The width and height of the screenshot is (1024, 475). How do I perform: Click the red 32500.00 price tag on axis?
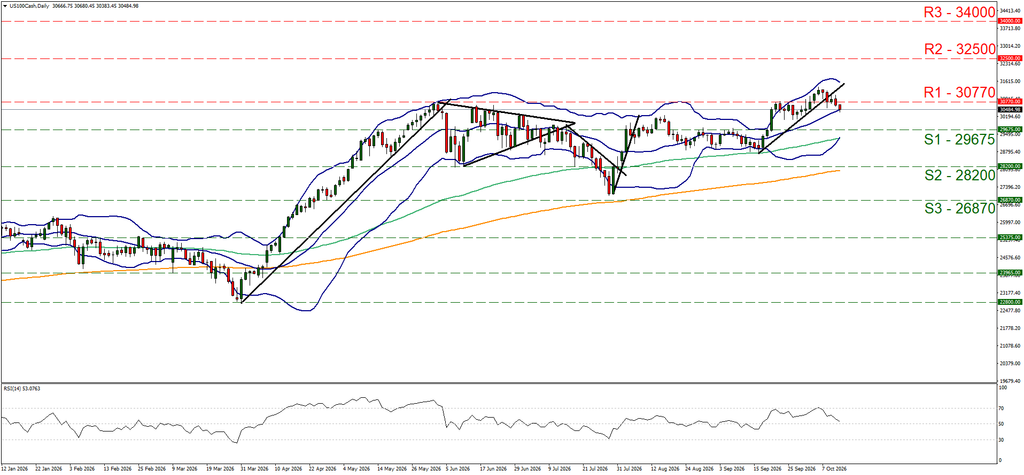point(1010,58)
